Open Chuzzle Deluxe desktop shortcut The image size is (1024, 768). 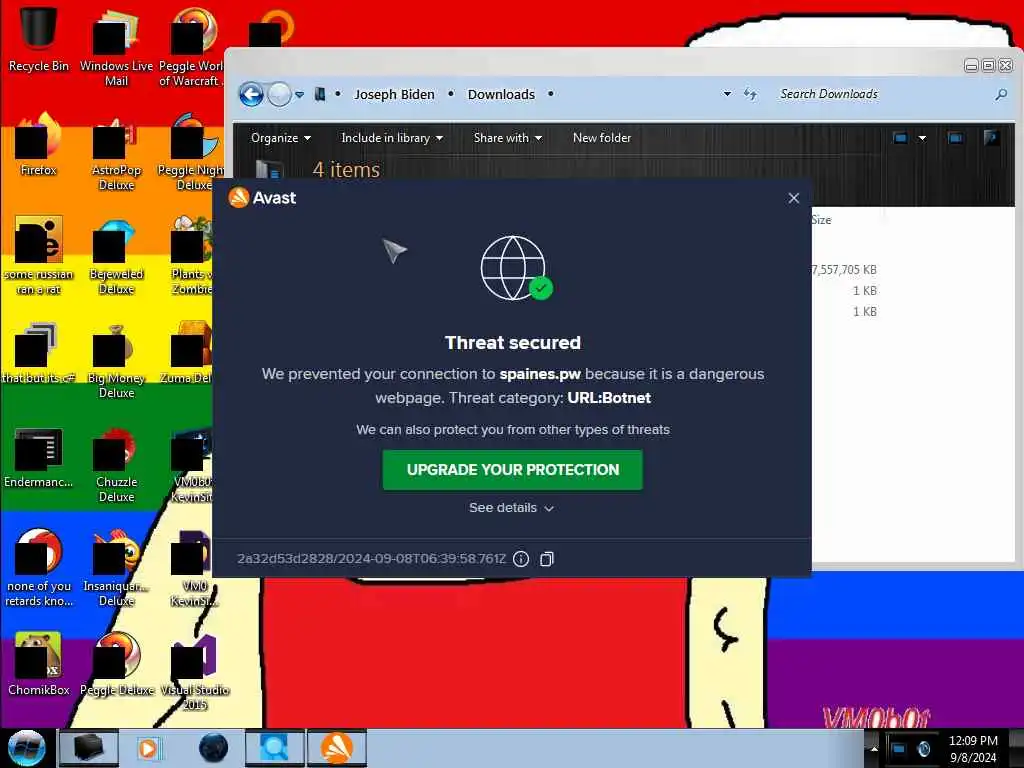pos(116,464)
